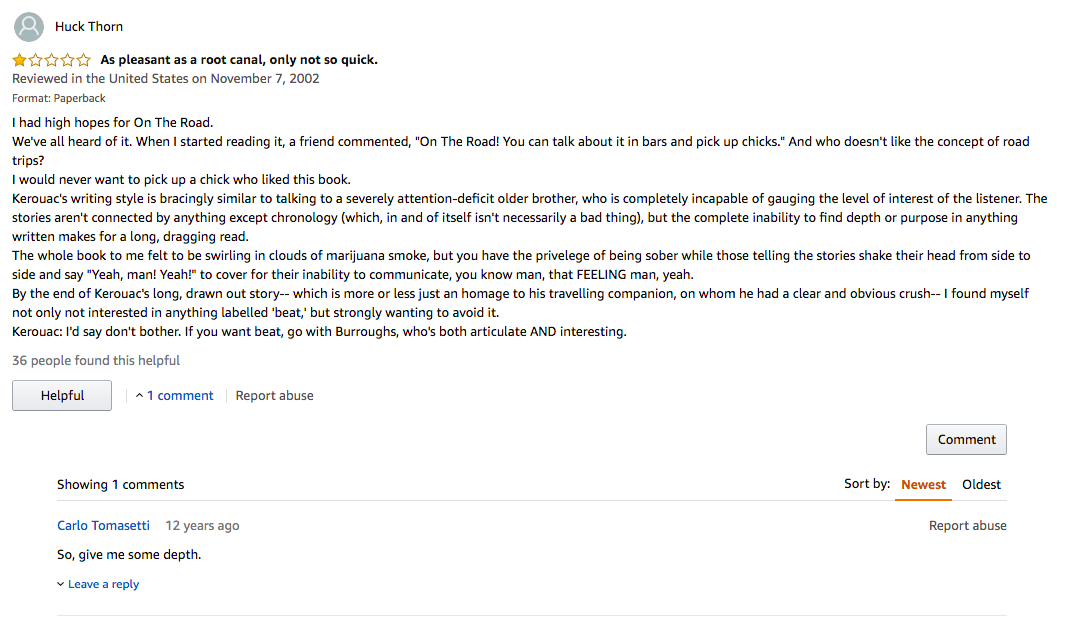The height and width of the screenshot is (633, 1076).
Task: Report abuse on Huck Thorn's review
Action: click(x=274, y=396)
